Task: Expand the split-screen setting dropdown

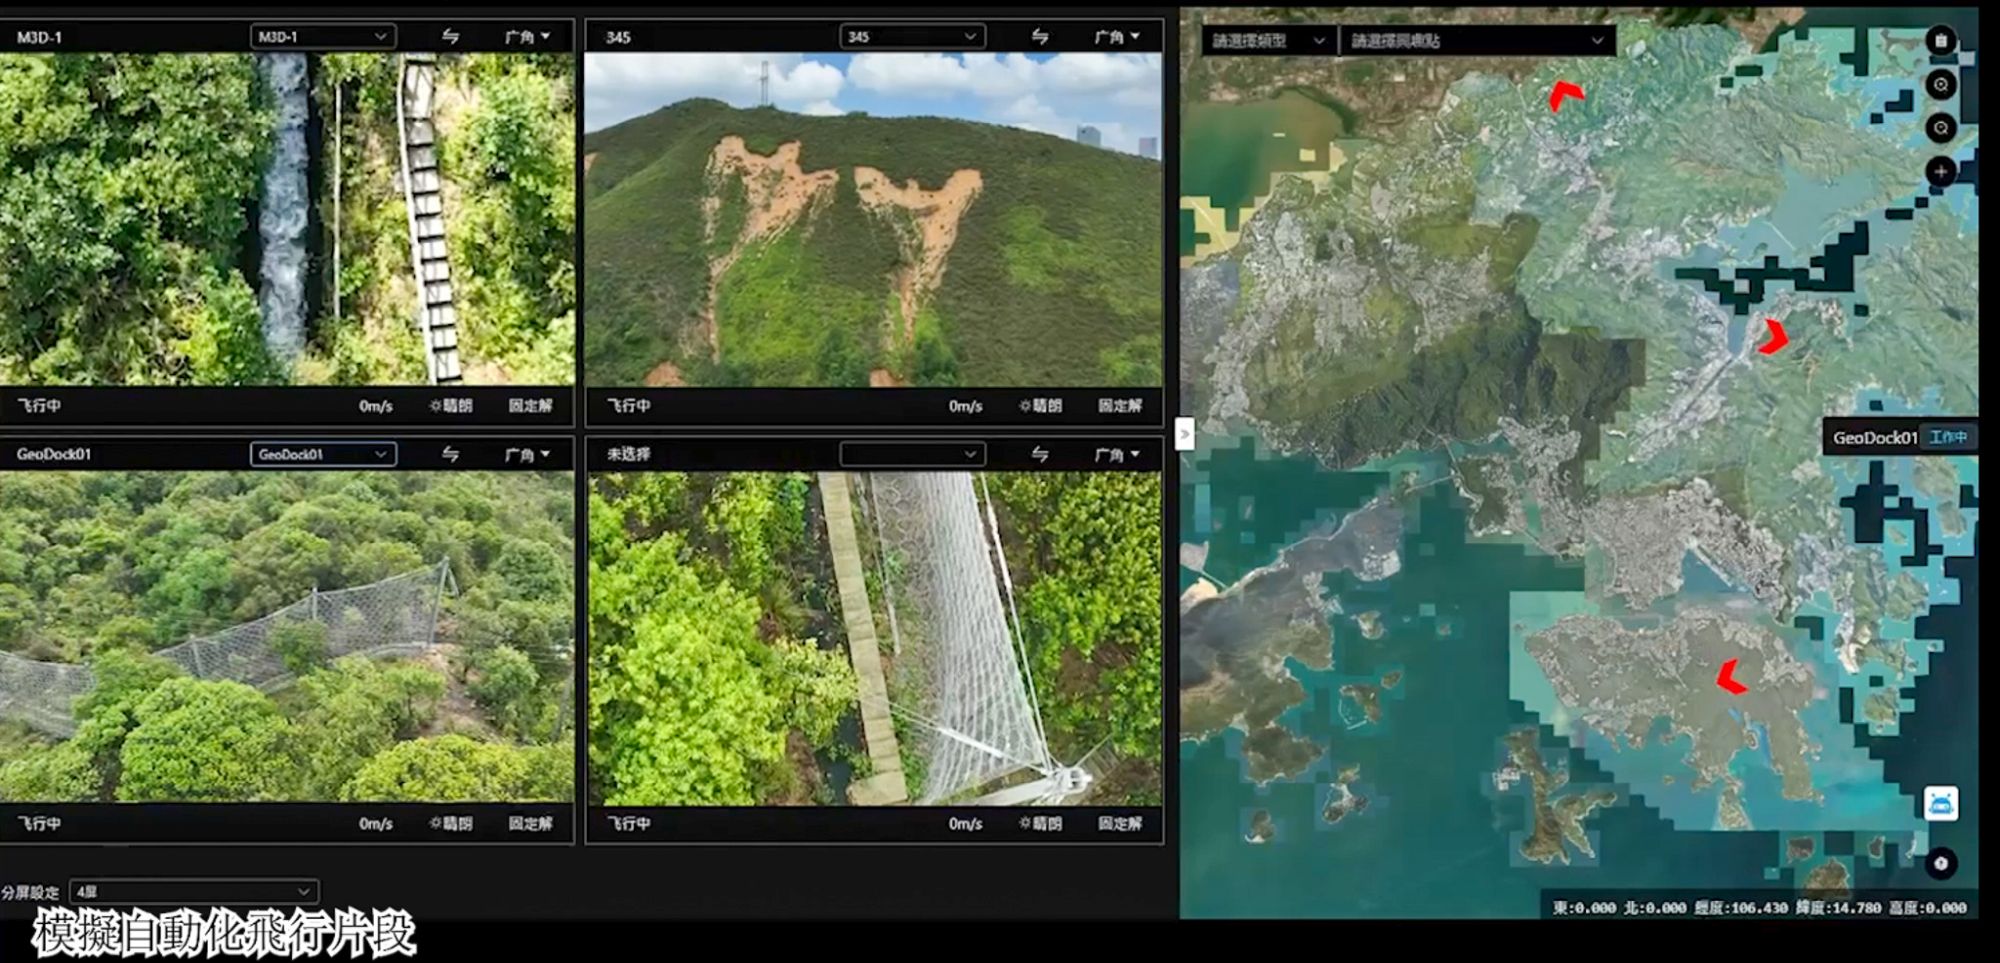Action: point(195,891)
